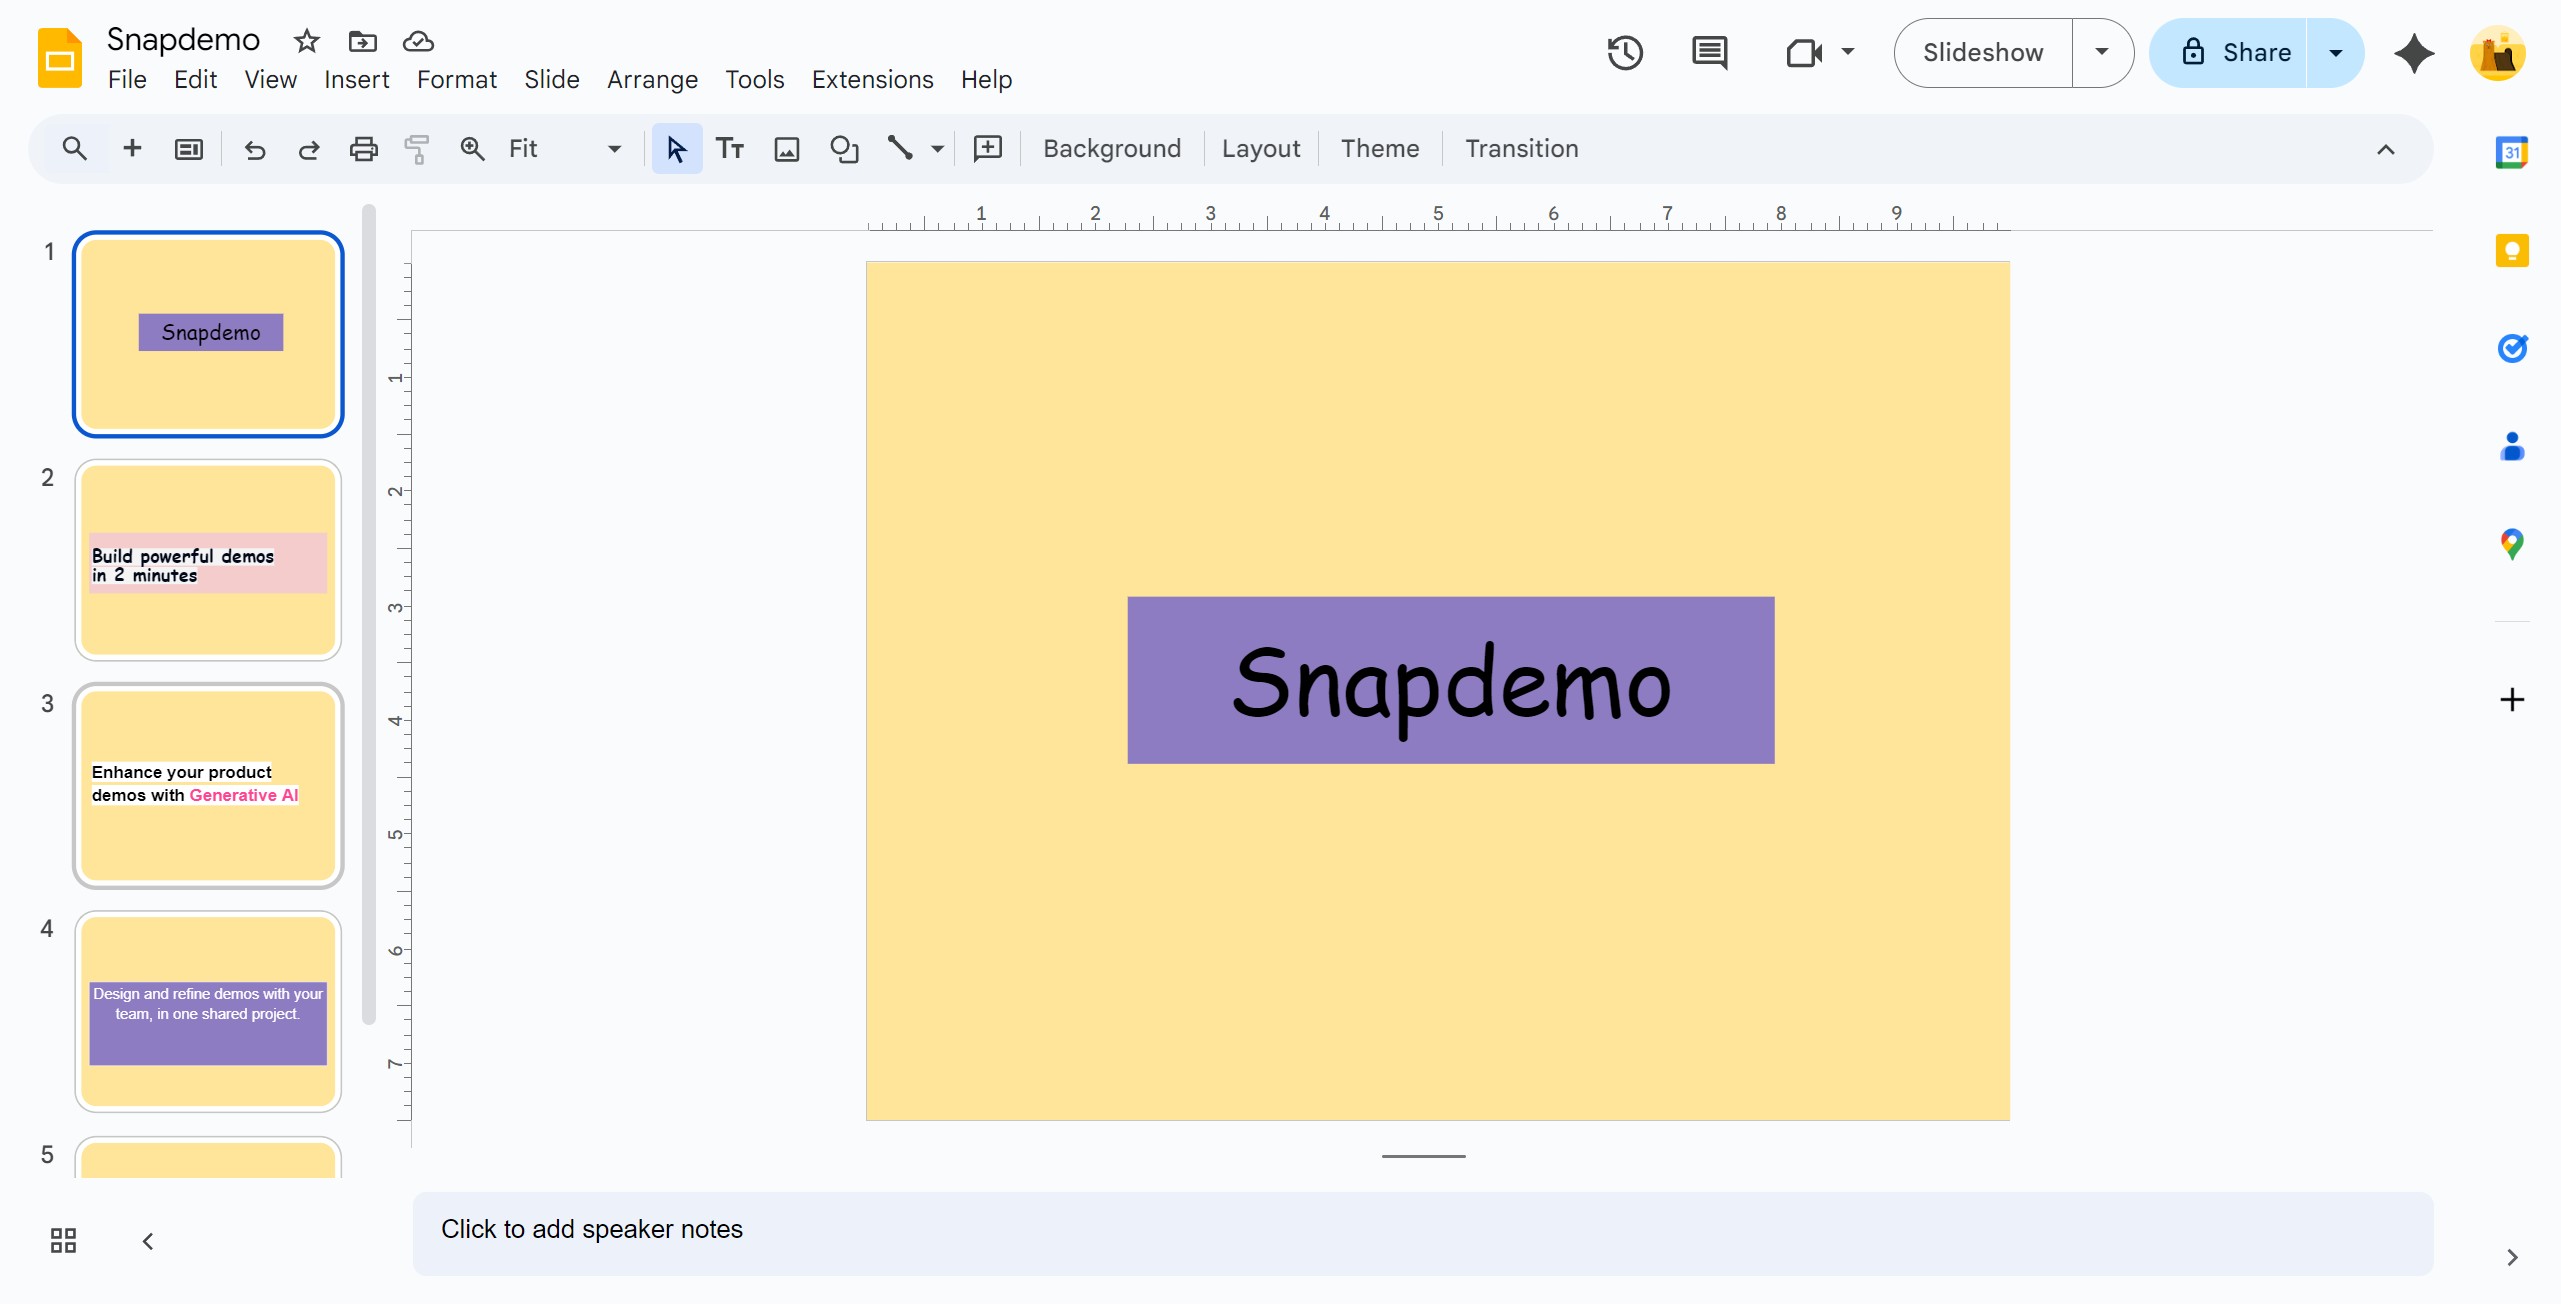Expand video call options arrow
2561x1306 pixels.
pos(1848,52)
